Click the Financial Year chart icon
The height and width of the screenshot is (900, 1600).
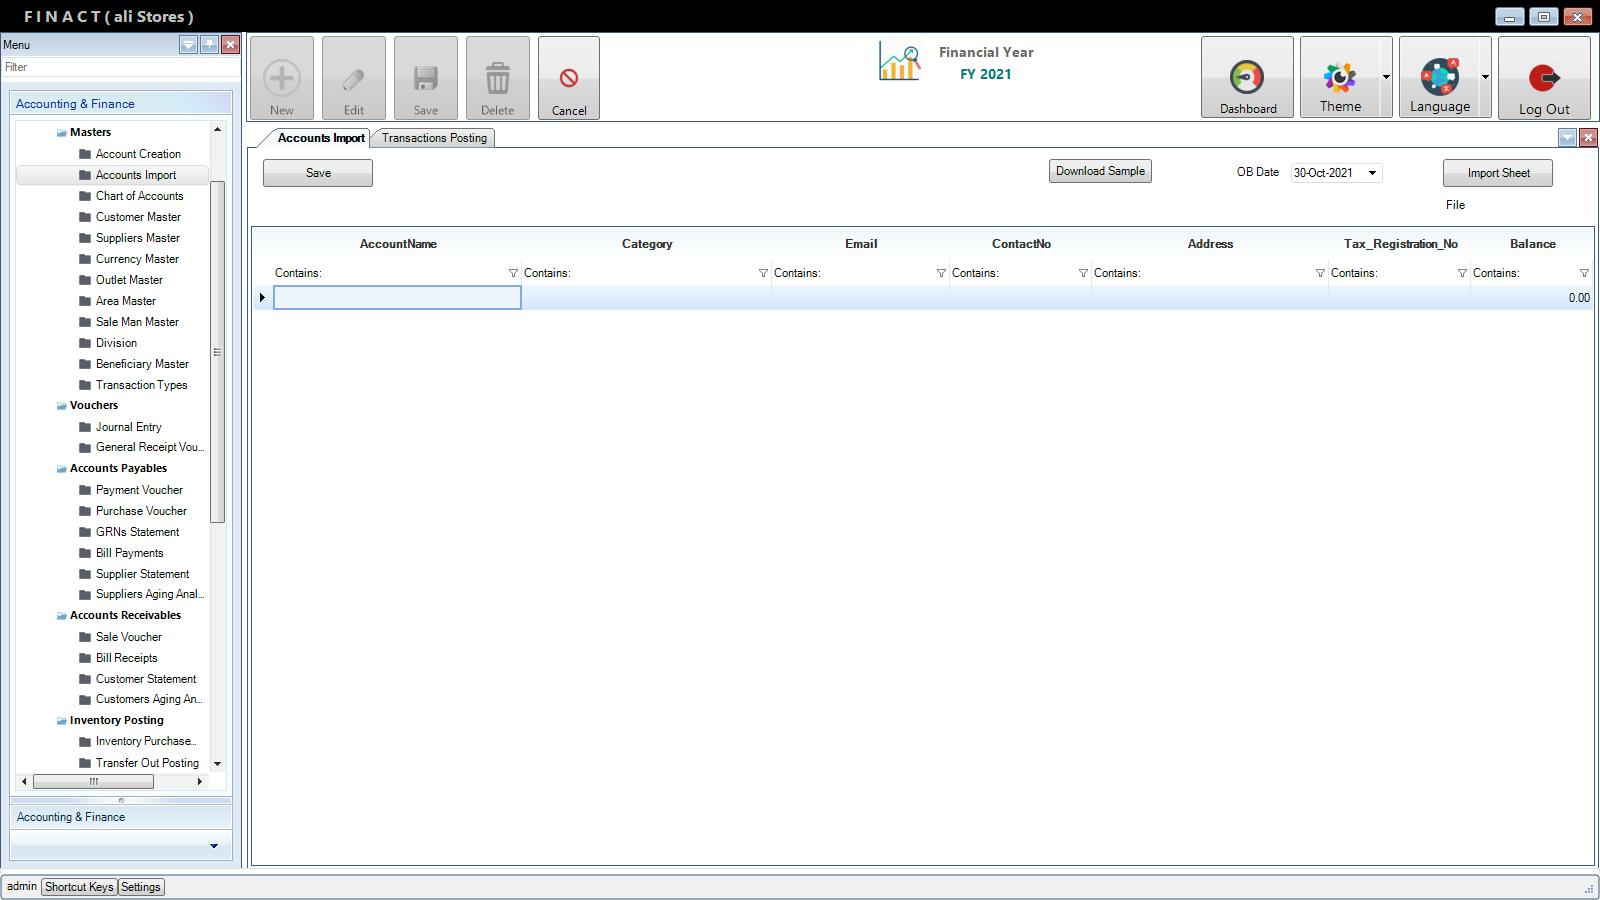click(899, 62)
